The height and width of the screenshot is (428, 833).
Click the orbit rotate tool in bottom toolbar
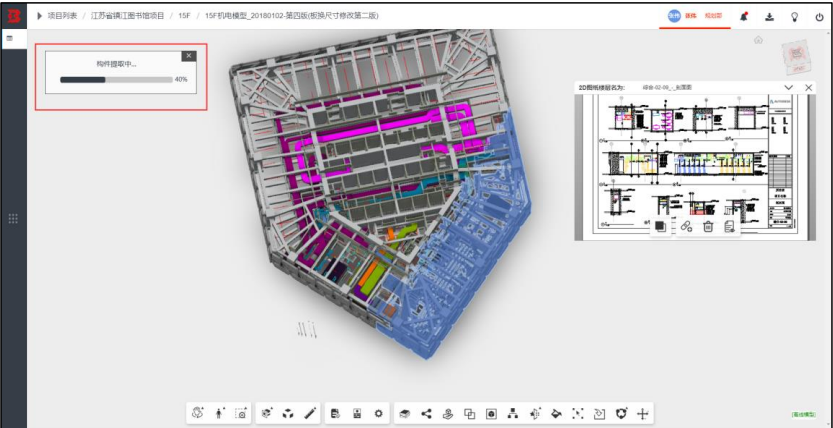(x=198, y=413)
